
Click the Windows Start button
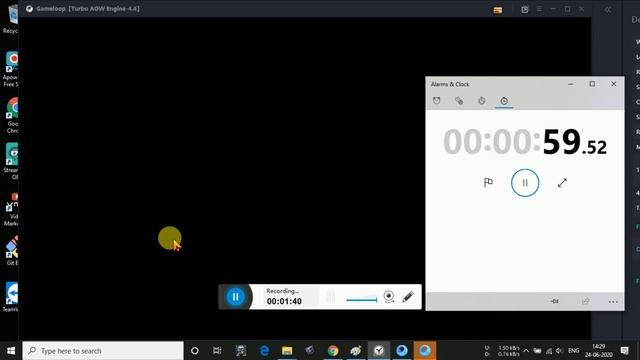point(11,351)
